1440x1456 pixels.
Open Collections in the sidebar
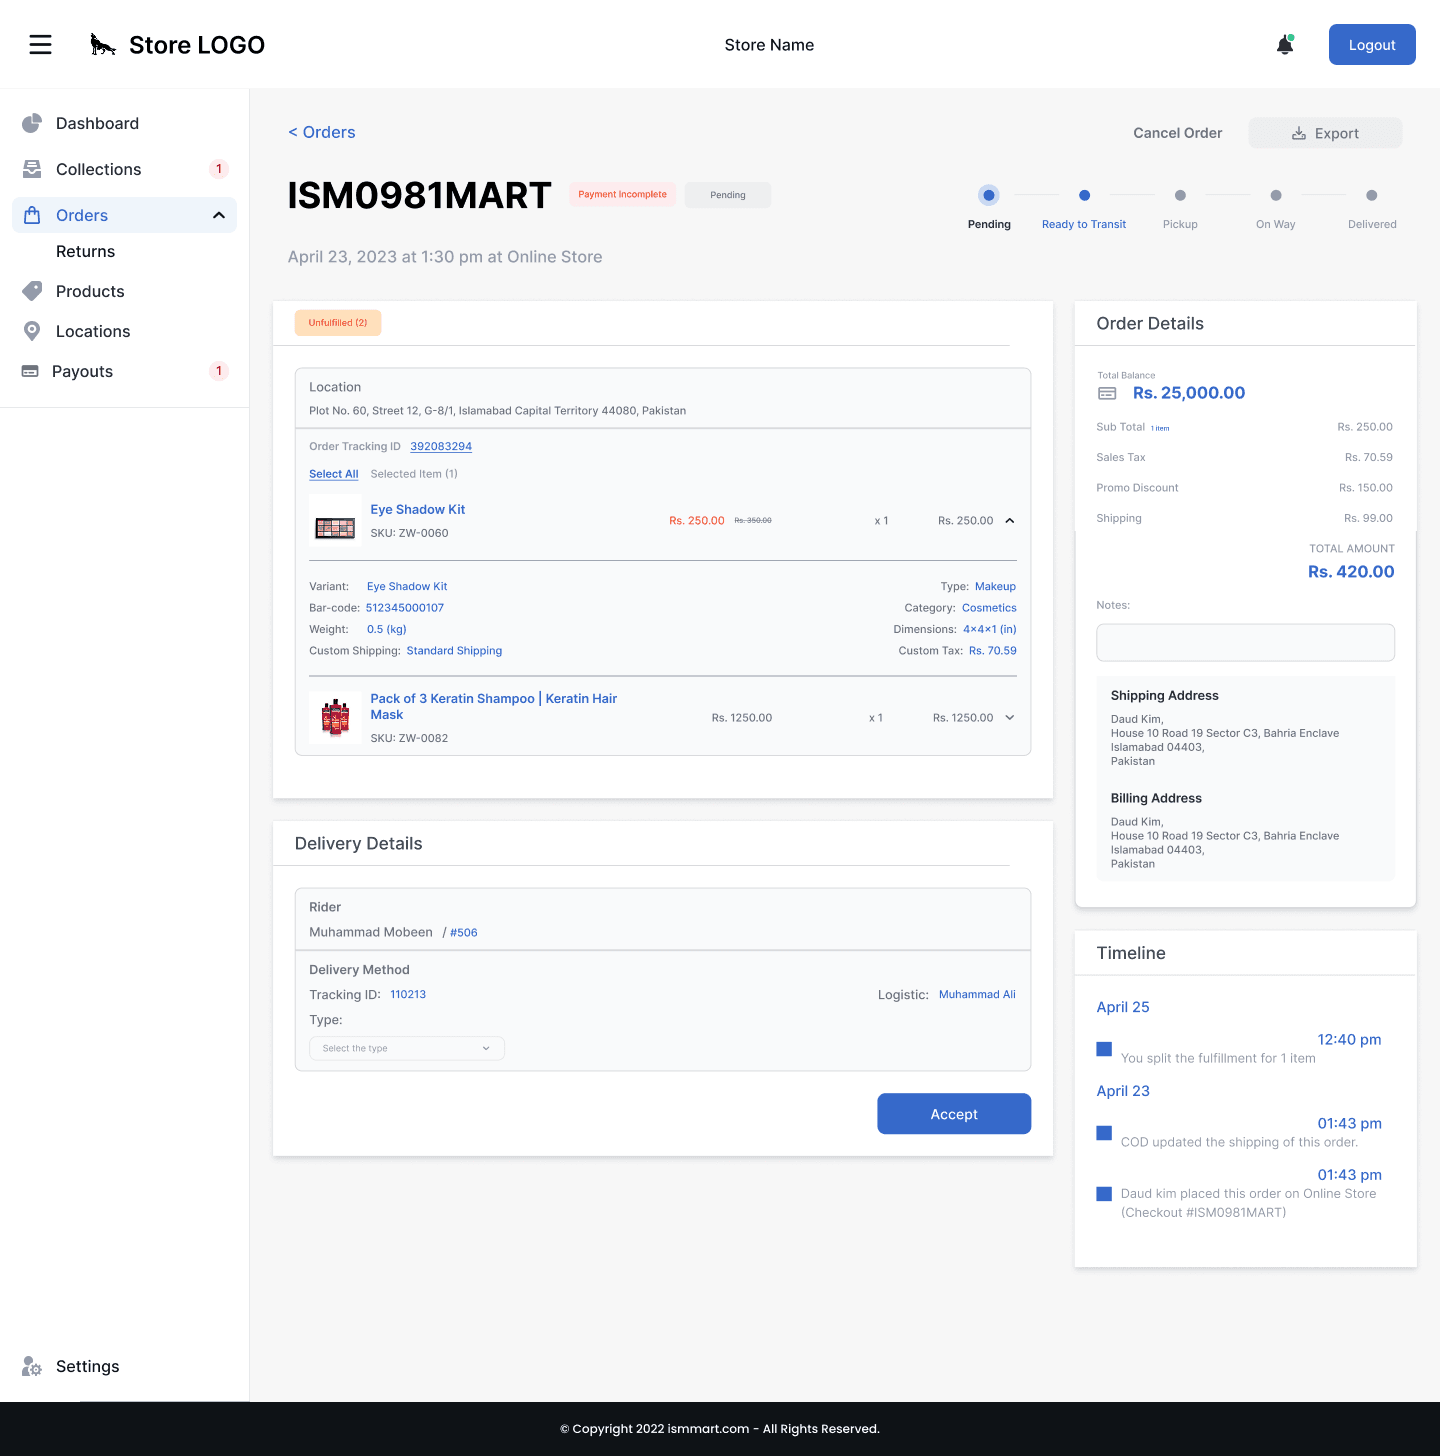(x=99, y=169)
